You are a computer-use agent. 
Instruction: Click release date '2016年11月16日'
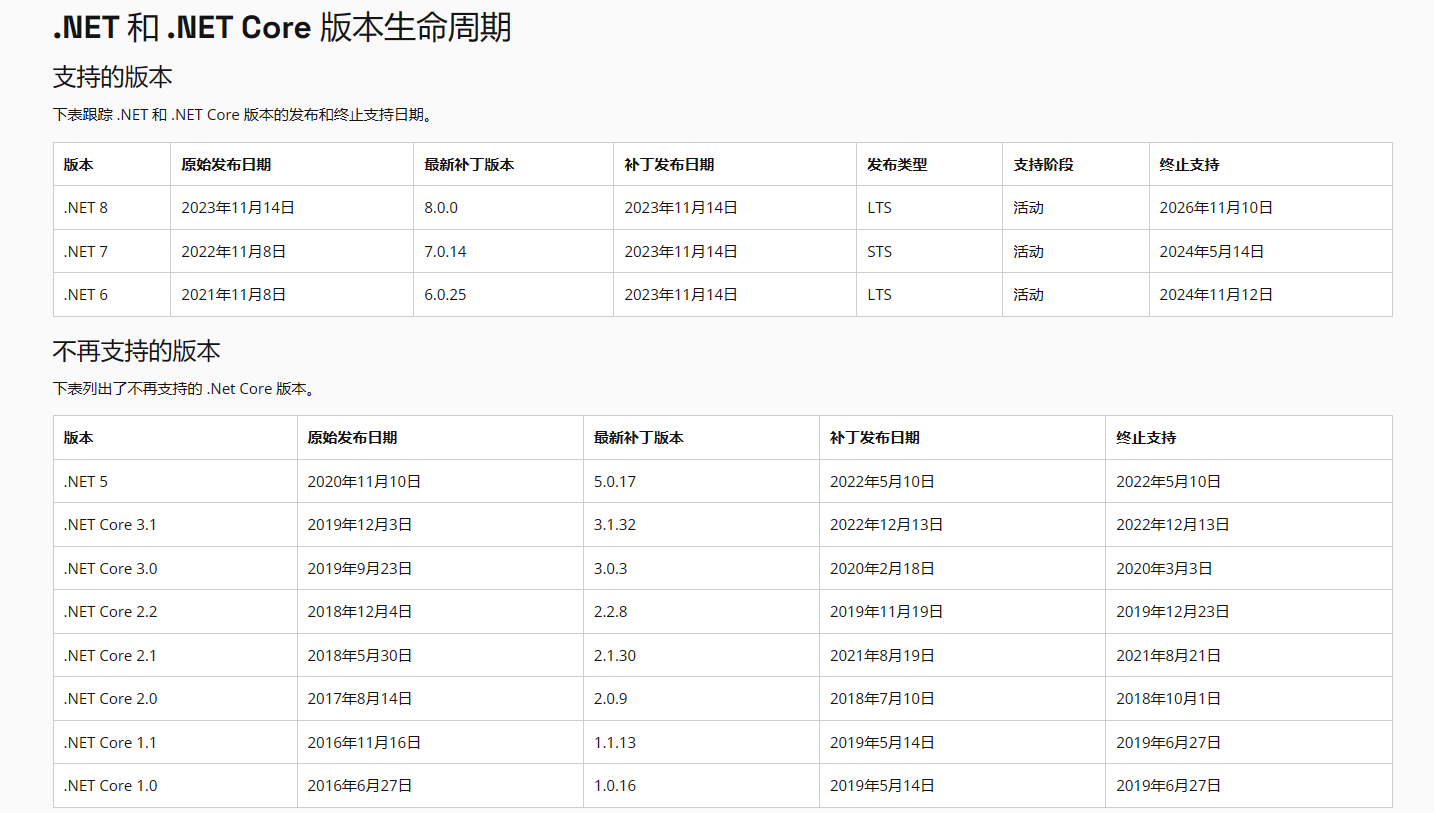[364, 742]
